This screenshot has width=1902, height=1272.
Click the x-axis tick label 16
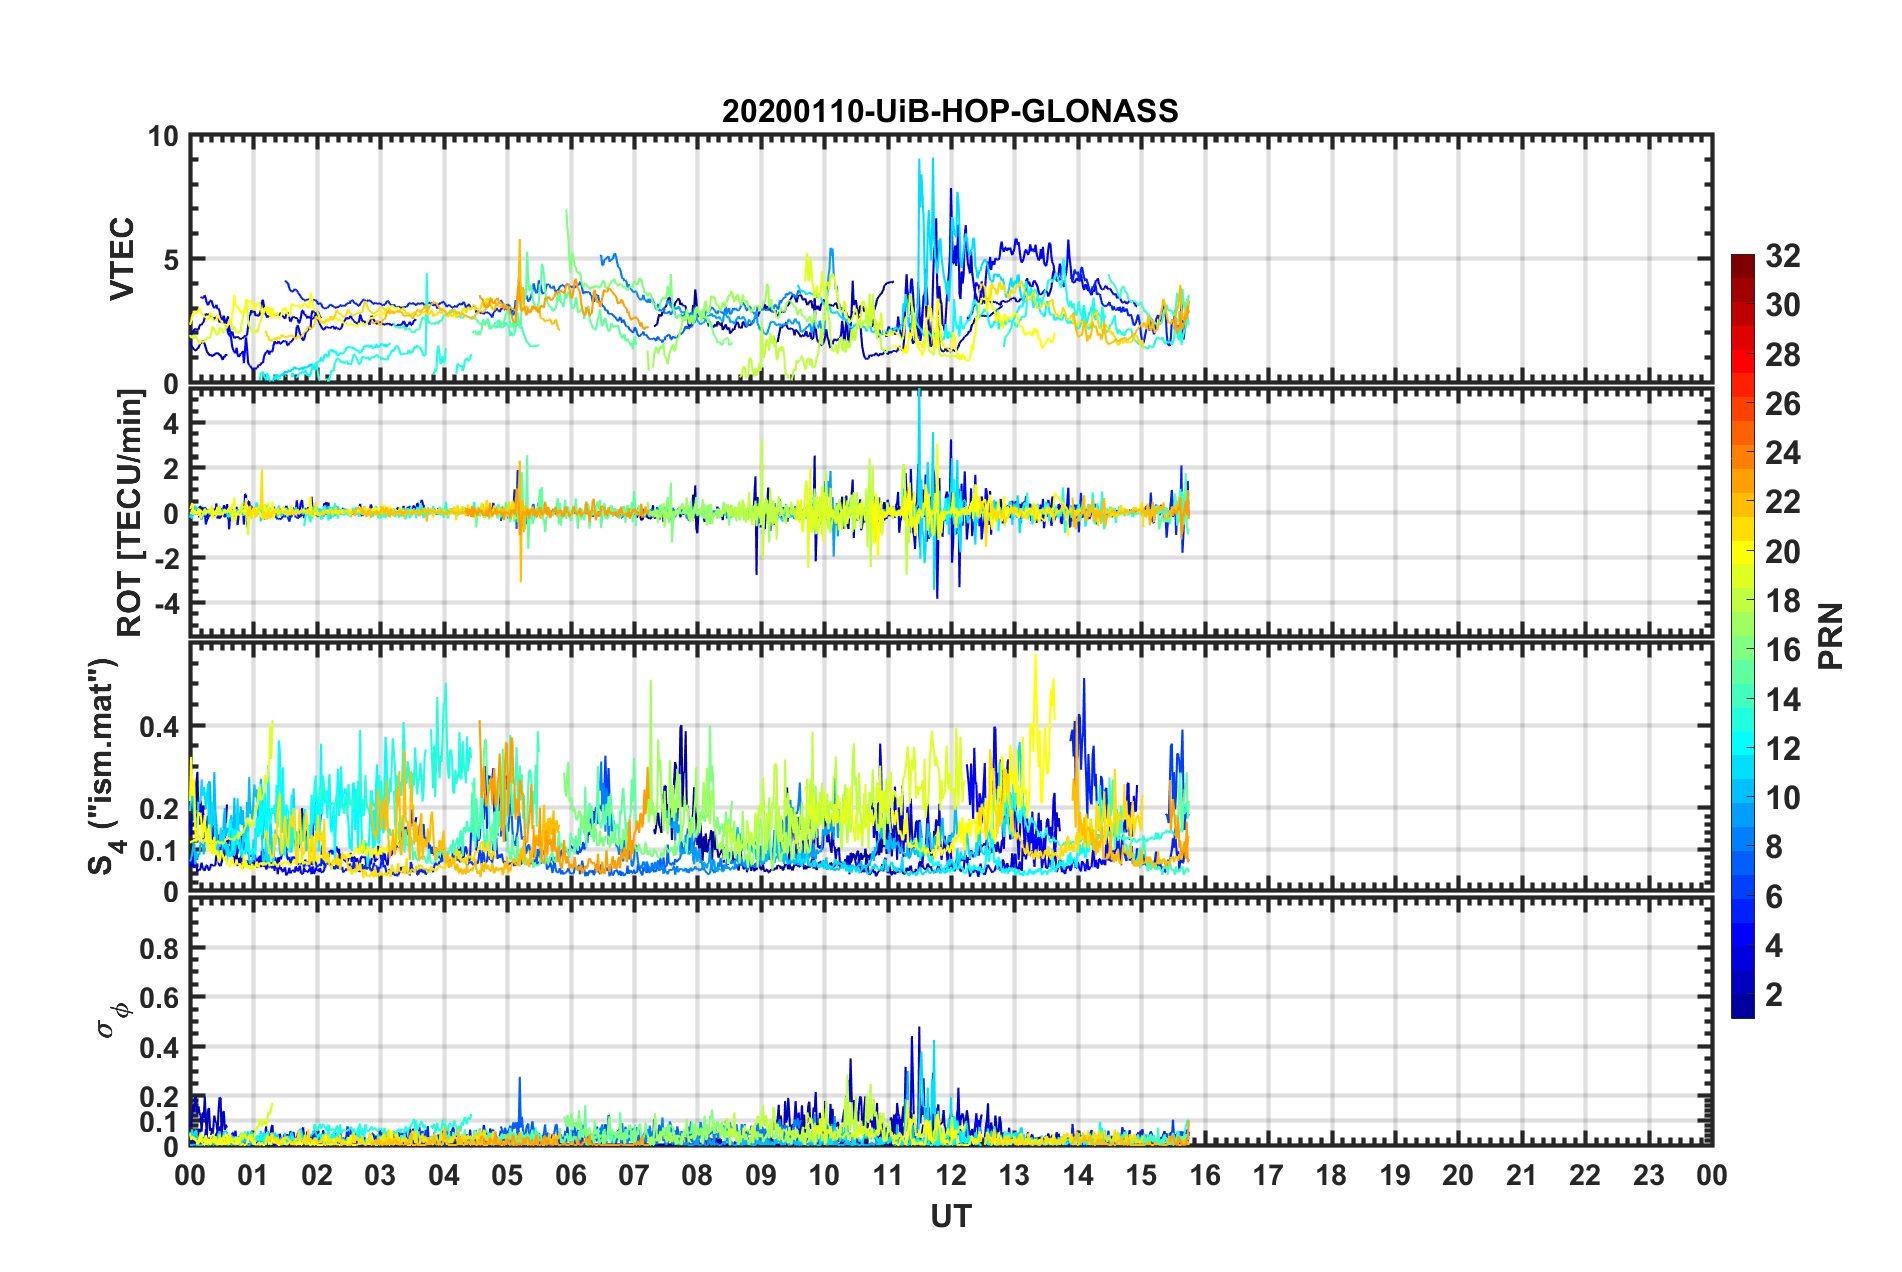(1205, 1175)
